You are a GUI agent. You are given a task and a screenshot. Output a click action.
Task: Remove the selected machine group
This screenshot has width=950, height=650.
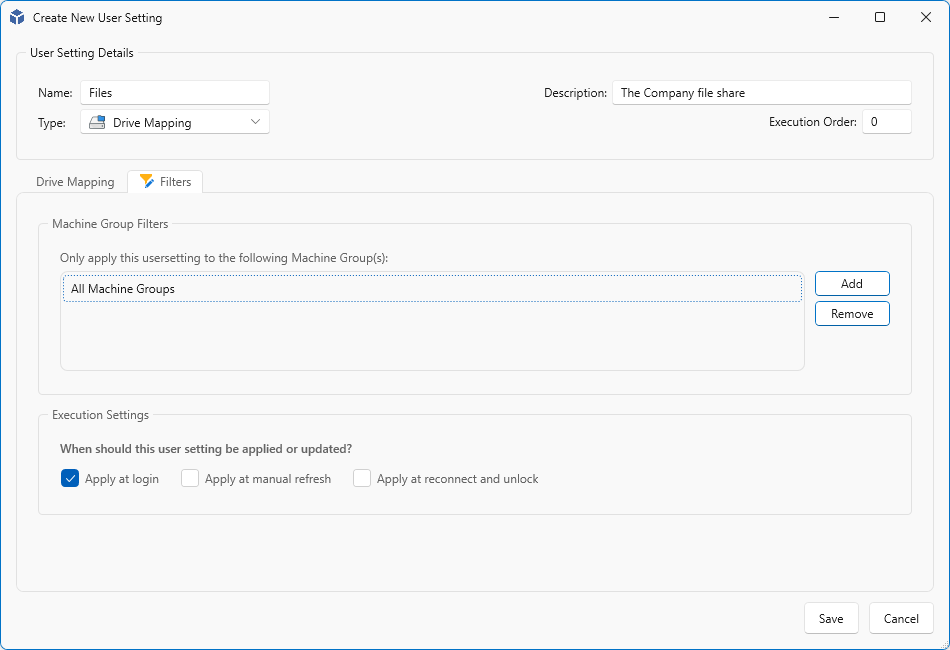[x=851, y=313]
